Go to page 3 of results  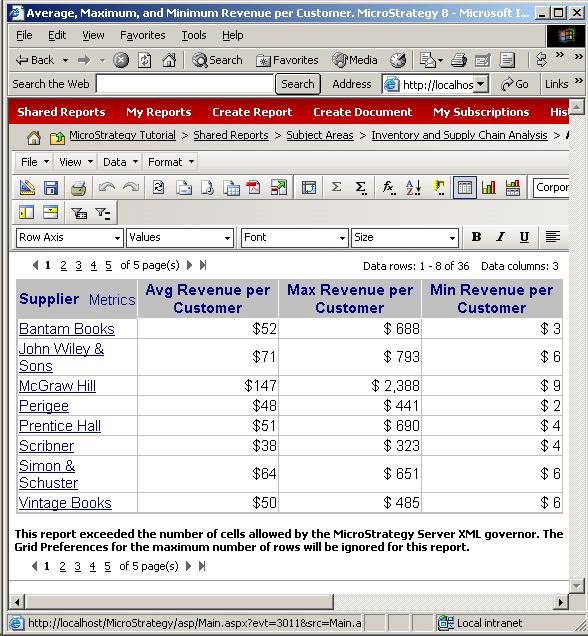coord(78,266)
